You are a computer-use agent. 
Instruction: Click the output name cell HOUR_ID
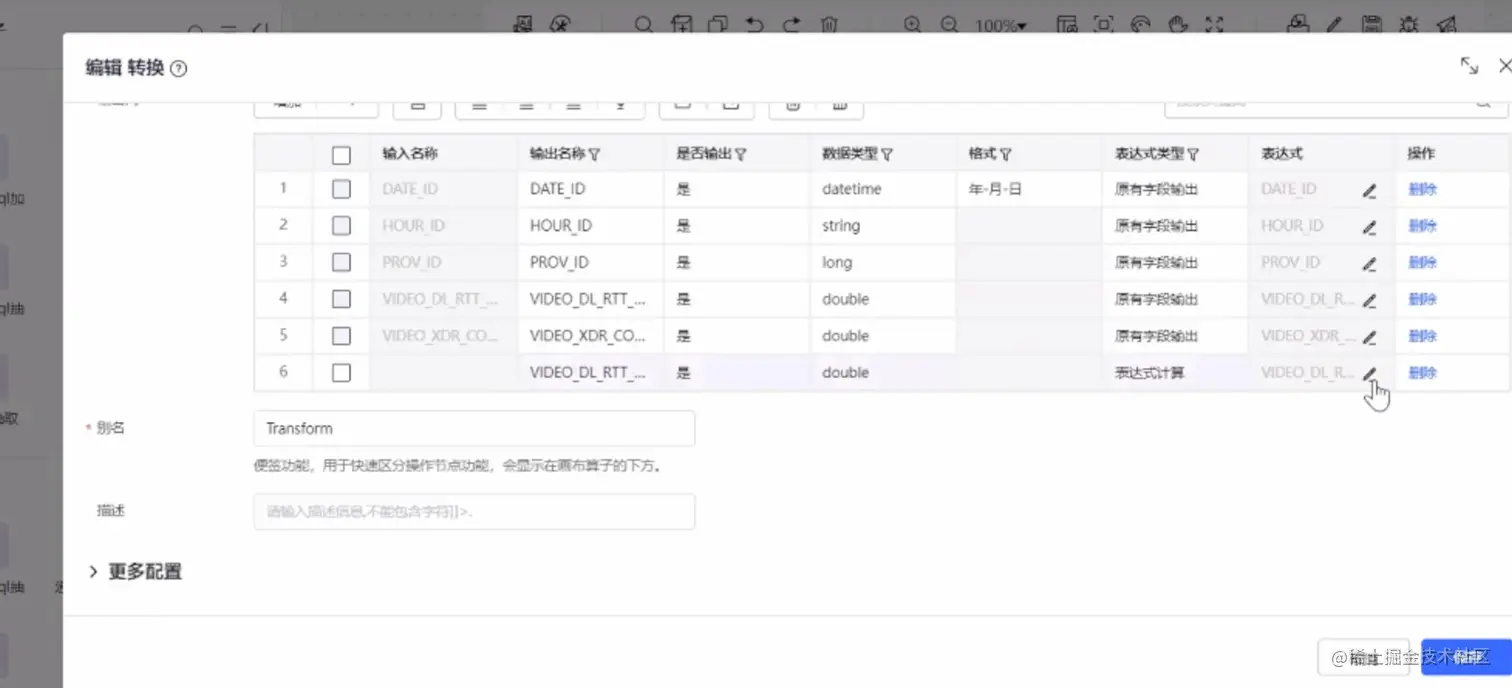[591, 226]
